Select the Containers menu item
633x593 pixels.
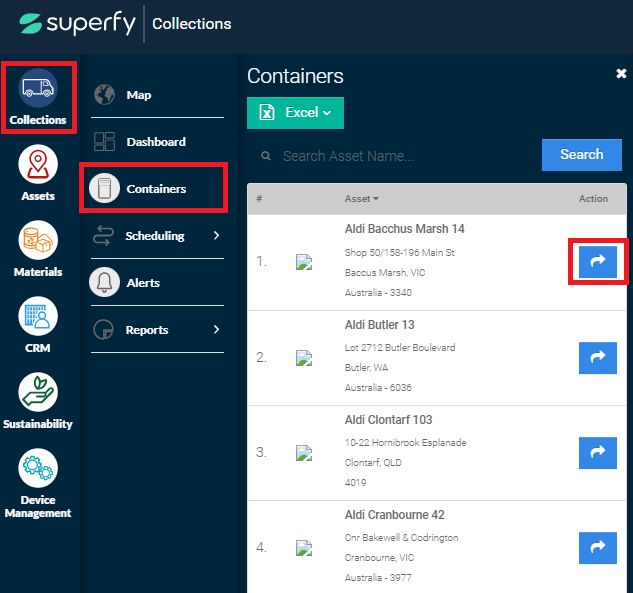tap(157, 189)
